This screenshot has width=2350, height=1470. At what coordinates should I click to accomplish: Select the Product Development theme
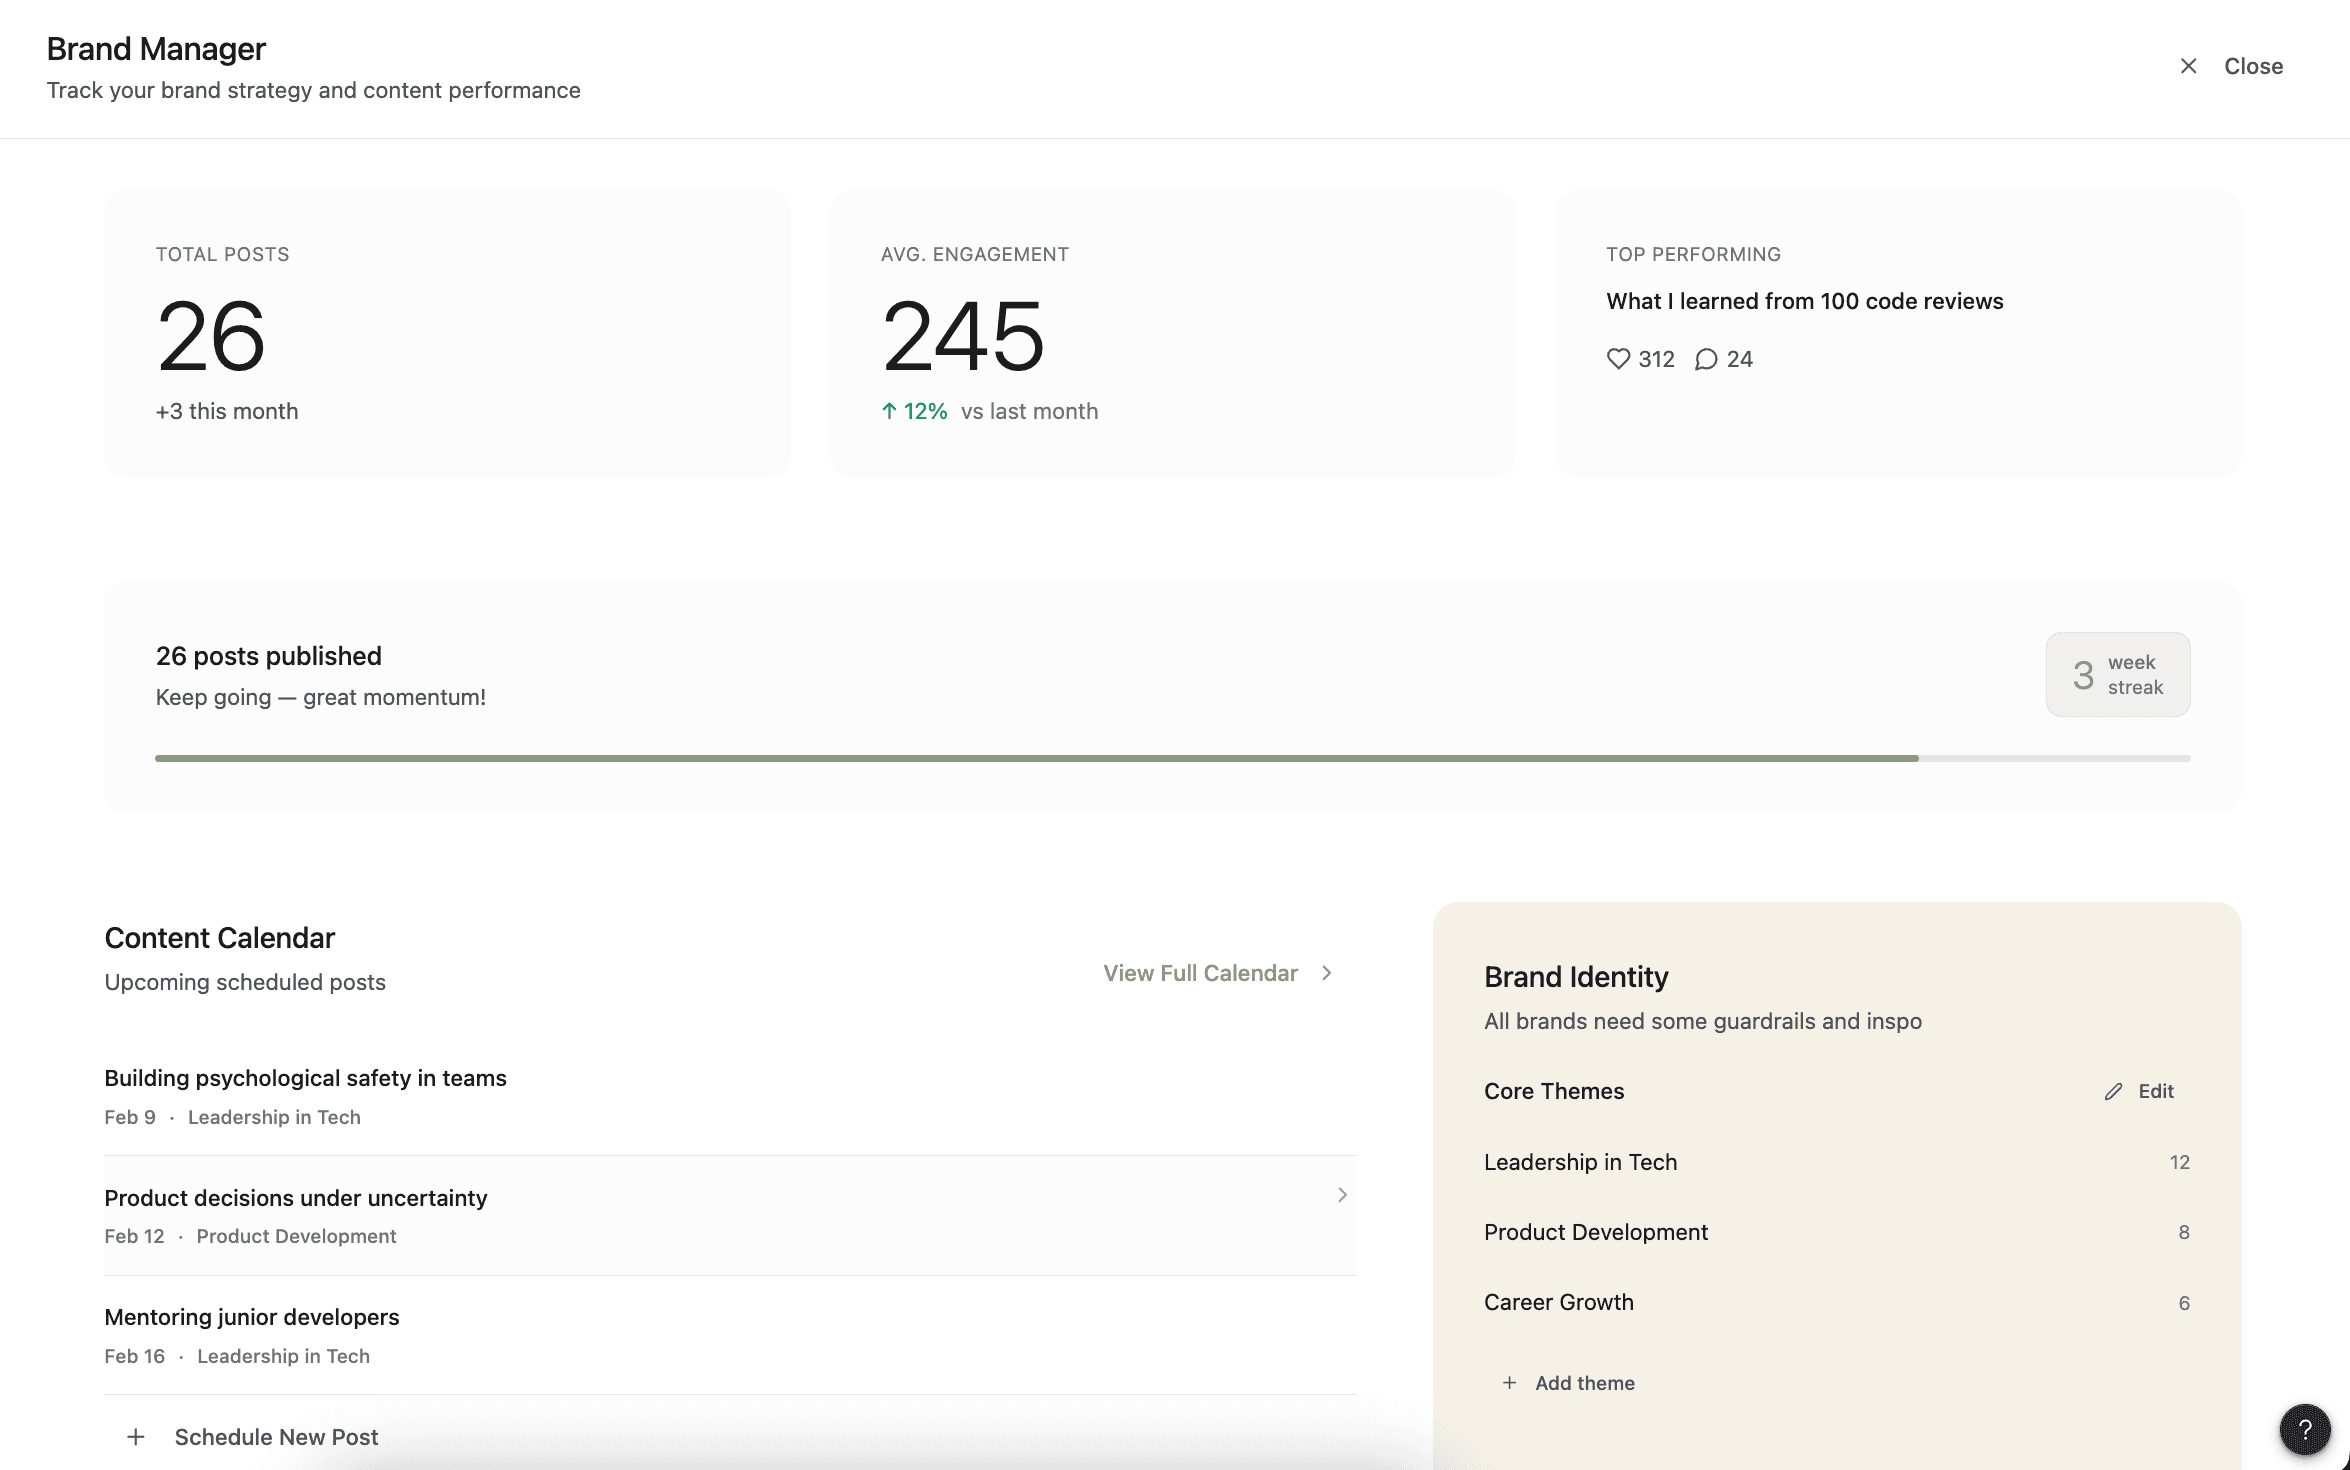click(1596, 1231)
